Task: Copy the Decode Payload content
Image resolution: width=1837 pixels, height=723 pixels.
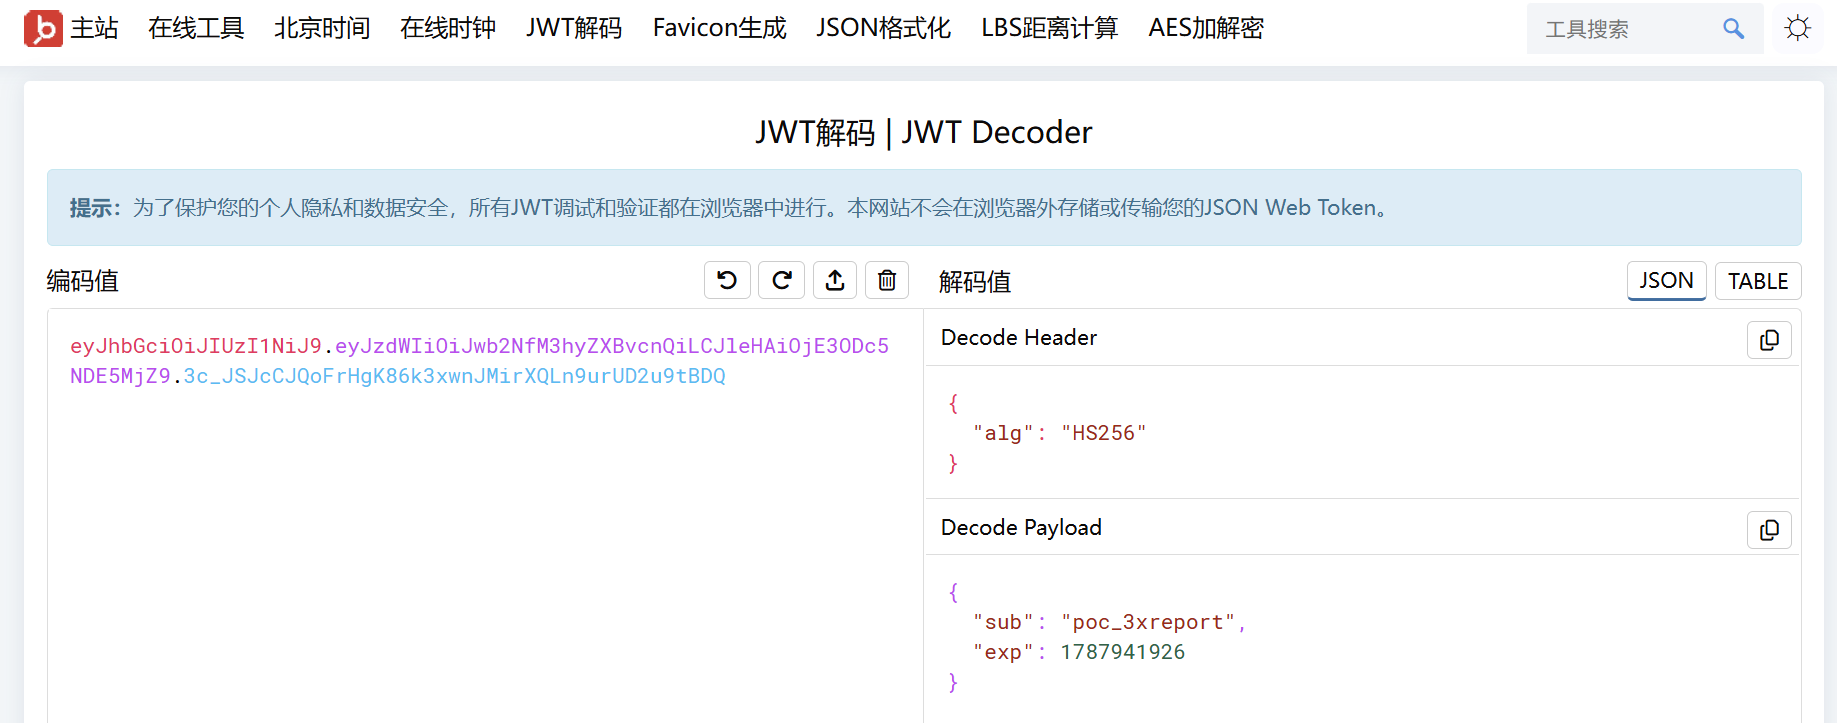Action: click(x=1769, y=530)
